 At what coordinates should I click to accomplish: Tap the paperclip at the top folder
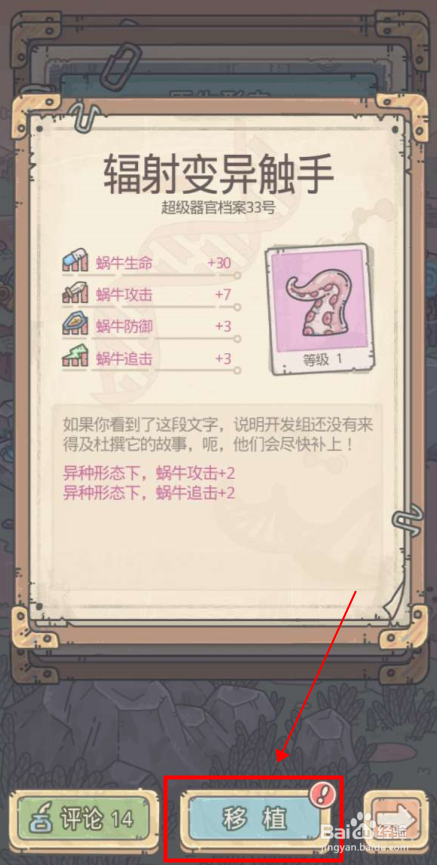click(120, 67)
